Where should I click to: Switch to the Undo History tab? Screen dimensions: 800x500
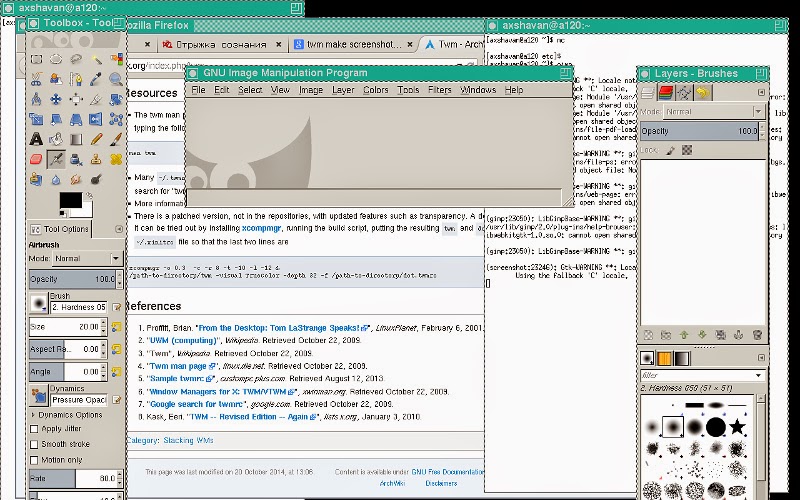[x=703, y=92]
